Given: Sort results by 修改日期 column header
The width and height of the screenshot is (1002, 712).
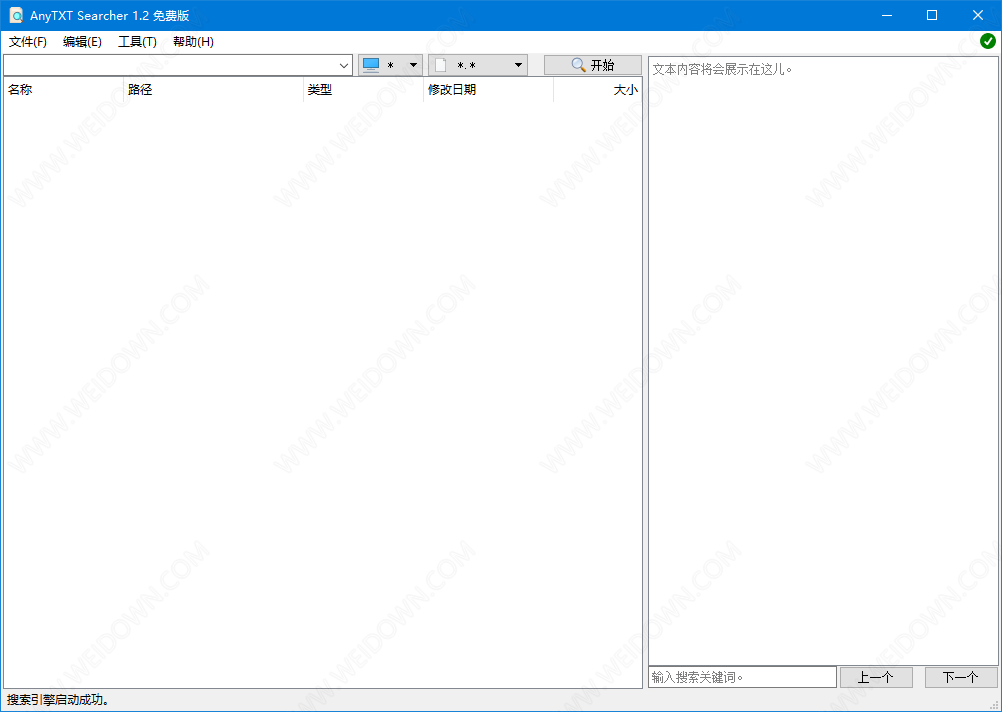Looking at the screenshot, I should coord(488,90).
